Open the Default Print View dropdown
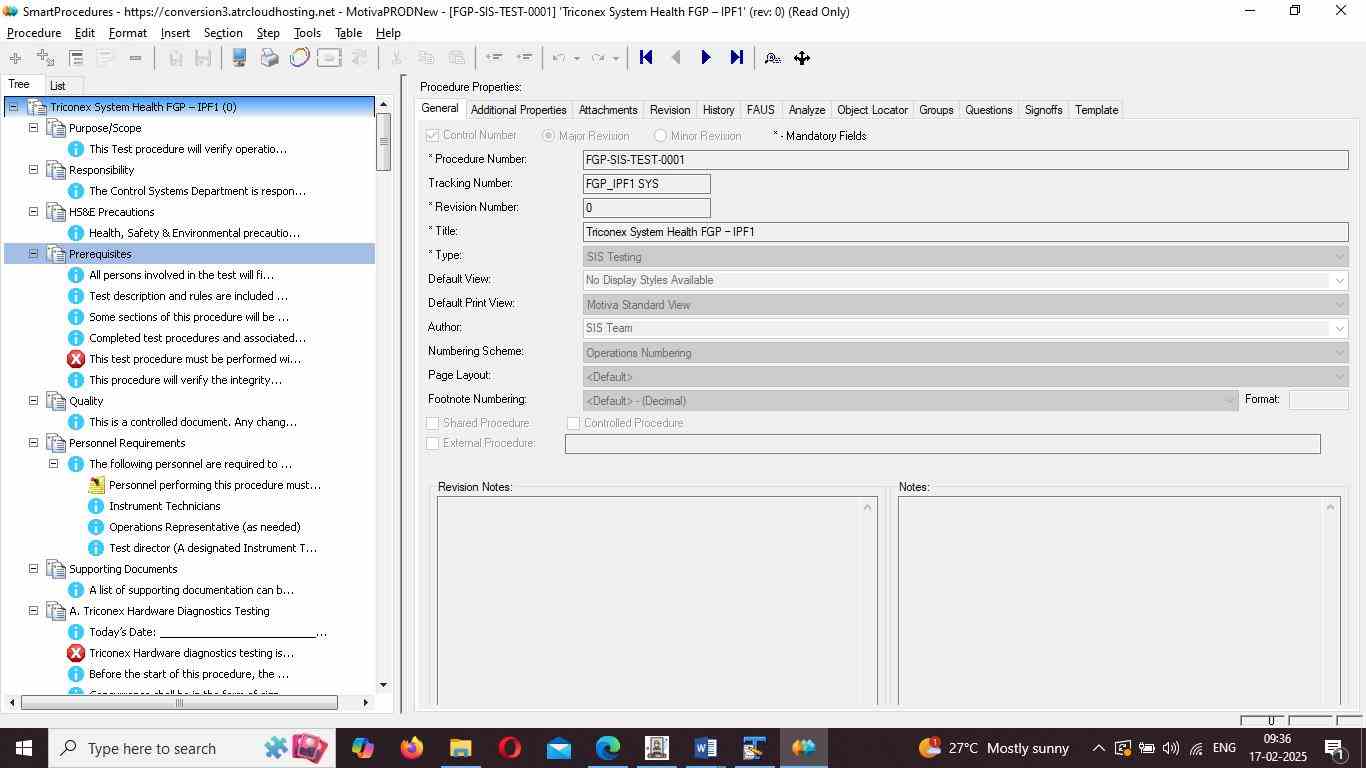The height and width of the screenshot is (768, 1366). pyautogui.click(x=965, y=305)
